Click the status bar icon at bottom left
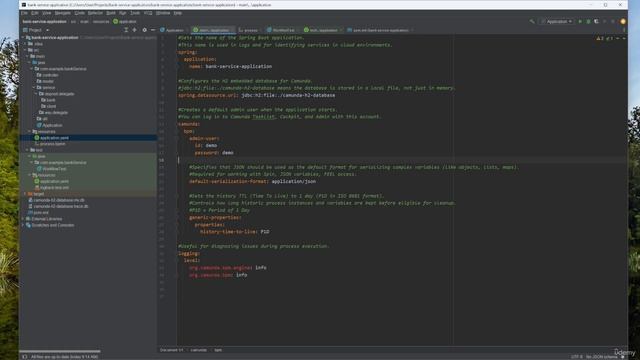640x360 pixels. (24, 356)
